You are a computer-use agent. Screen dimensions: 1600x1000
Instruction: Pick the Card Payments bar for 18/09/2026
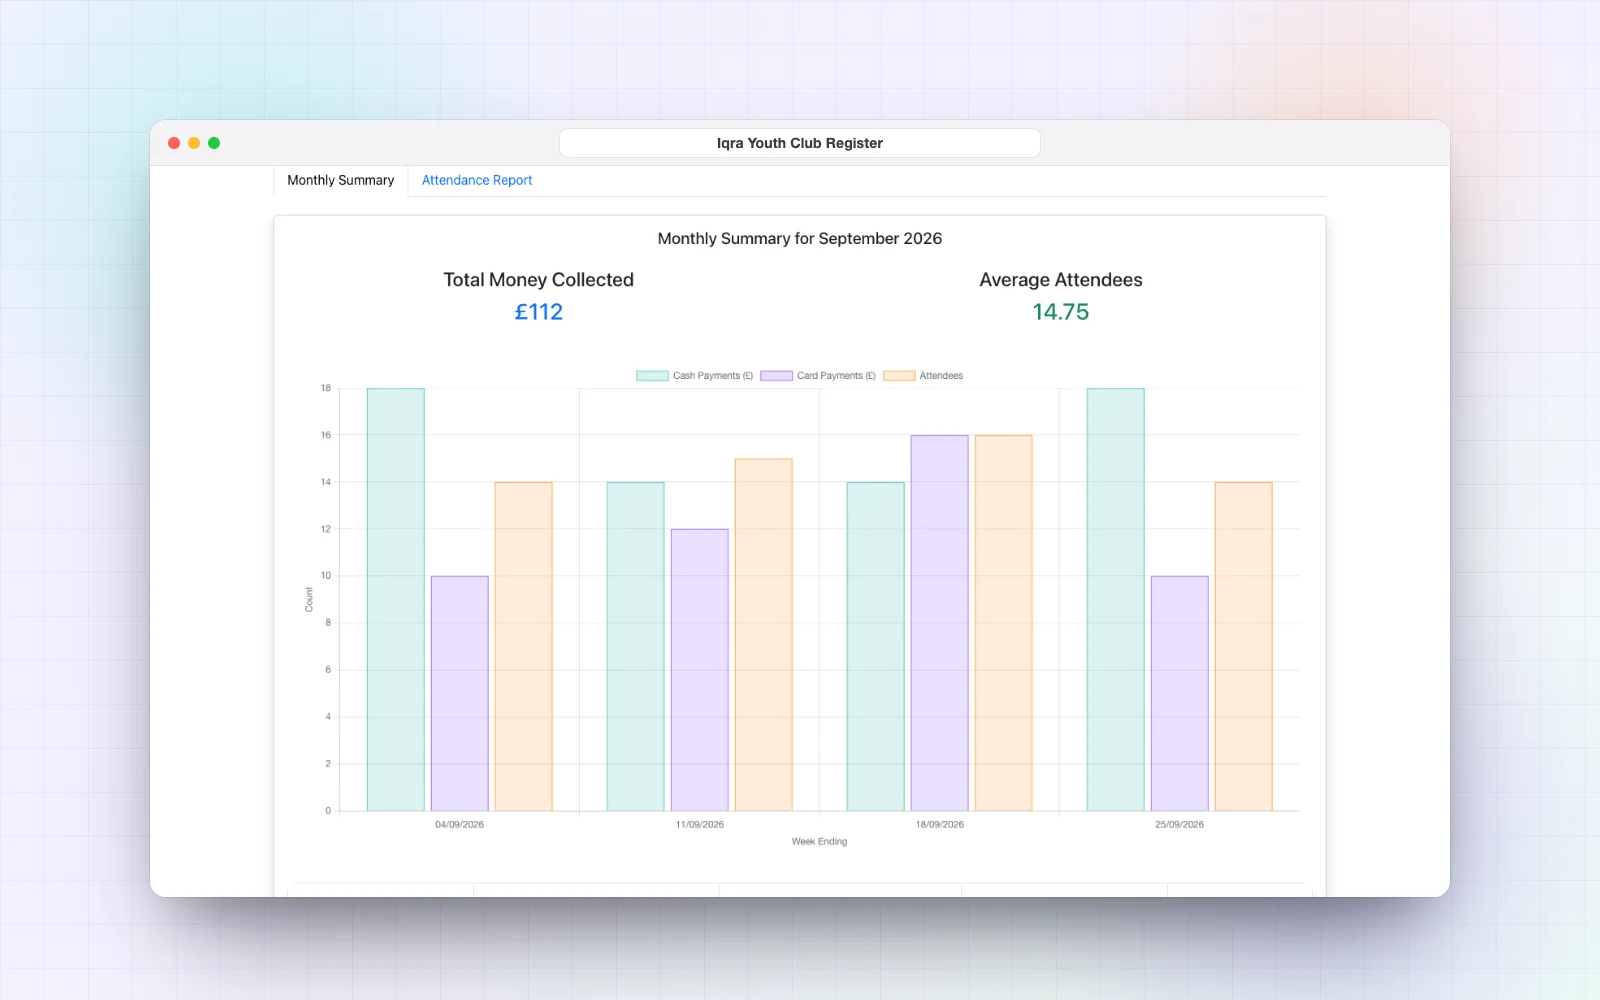click(x=940, y=623)
